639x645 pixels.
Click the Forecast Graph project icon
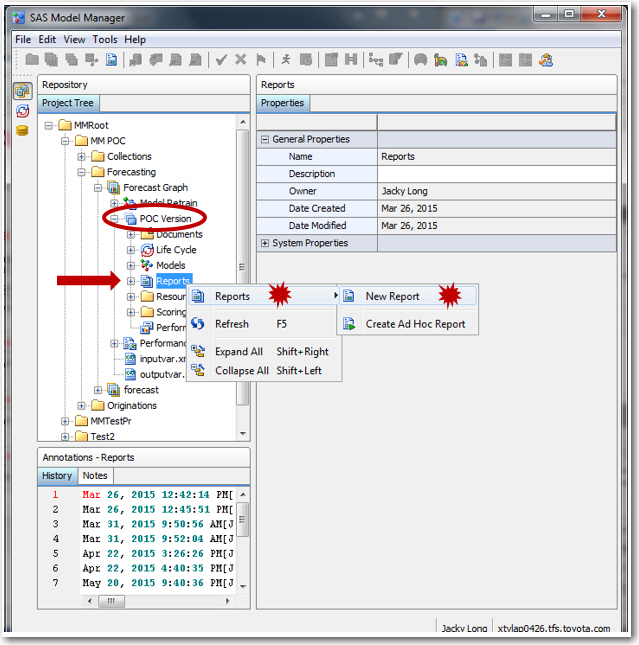pos(114,188)
